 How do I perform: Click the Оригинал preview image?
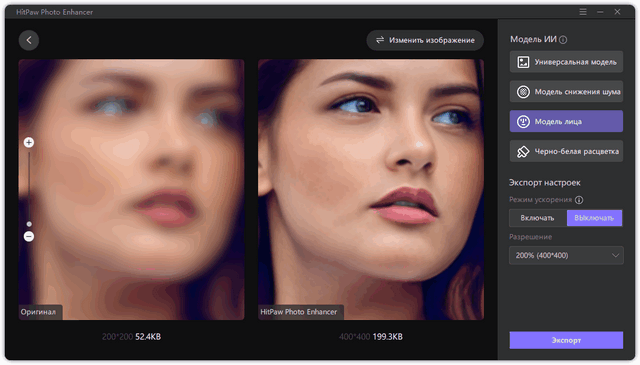click(x=131, y=189)
